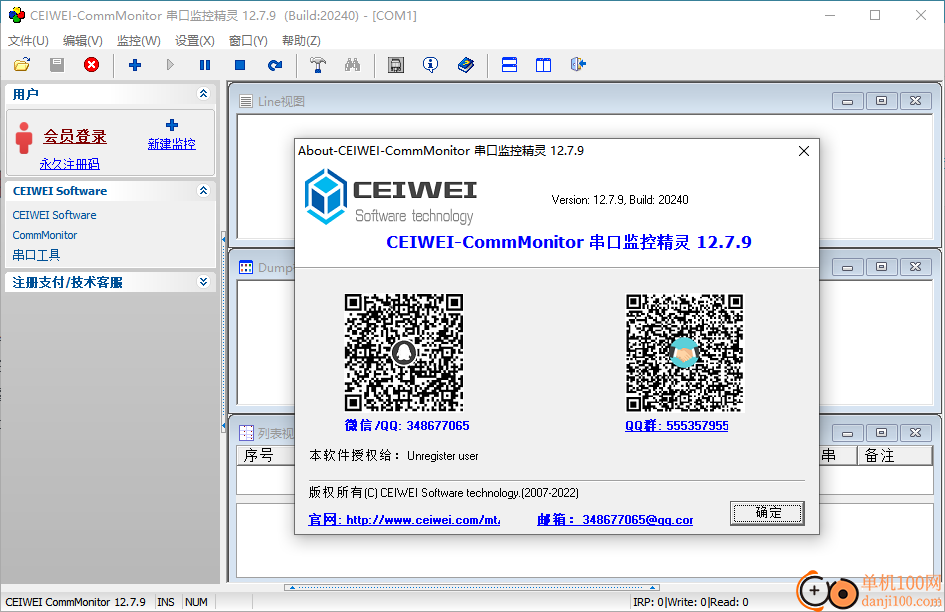This screenshot has width=945, height=612.
Task: Click the red delete X toolbar icon
Action: point(92,65)
